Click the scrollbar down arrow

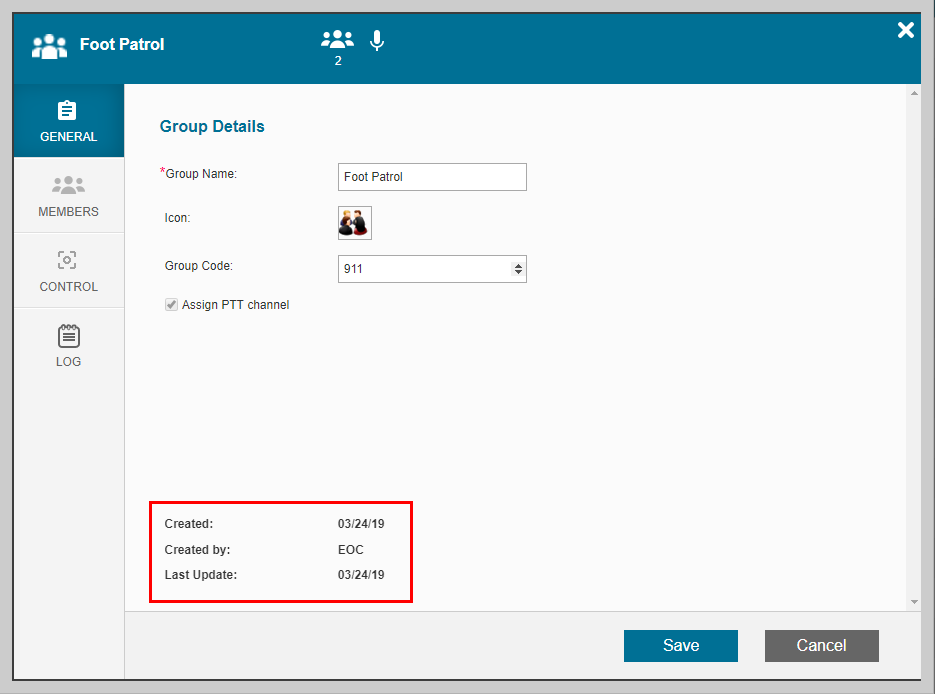click(x=914, y=602)
